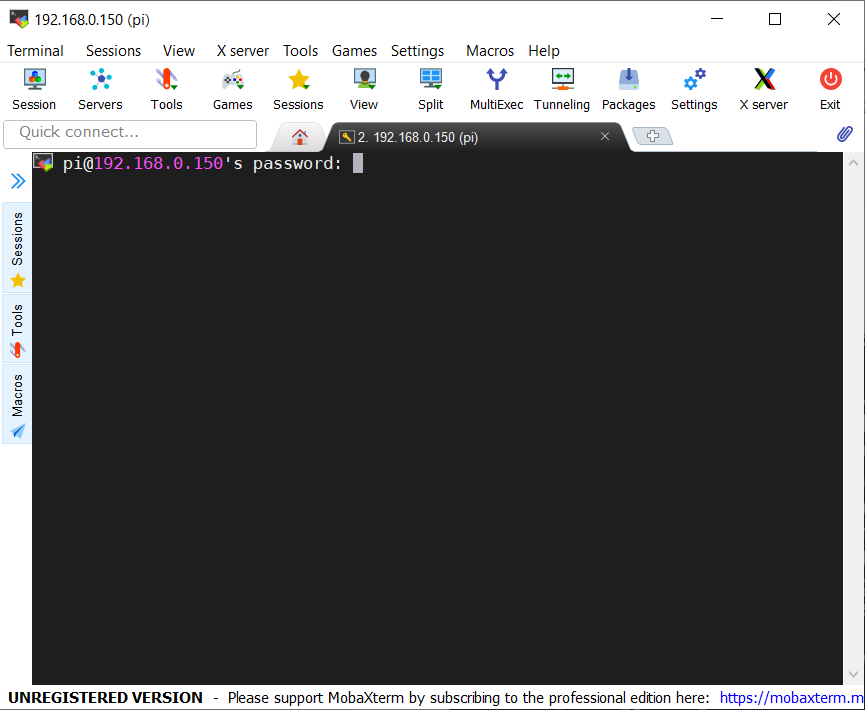The image size is (865, 710).
Task: Open the View menu
Action: point(179,51)
